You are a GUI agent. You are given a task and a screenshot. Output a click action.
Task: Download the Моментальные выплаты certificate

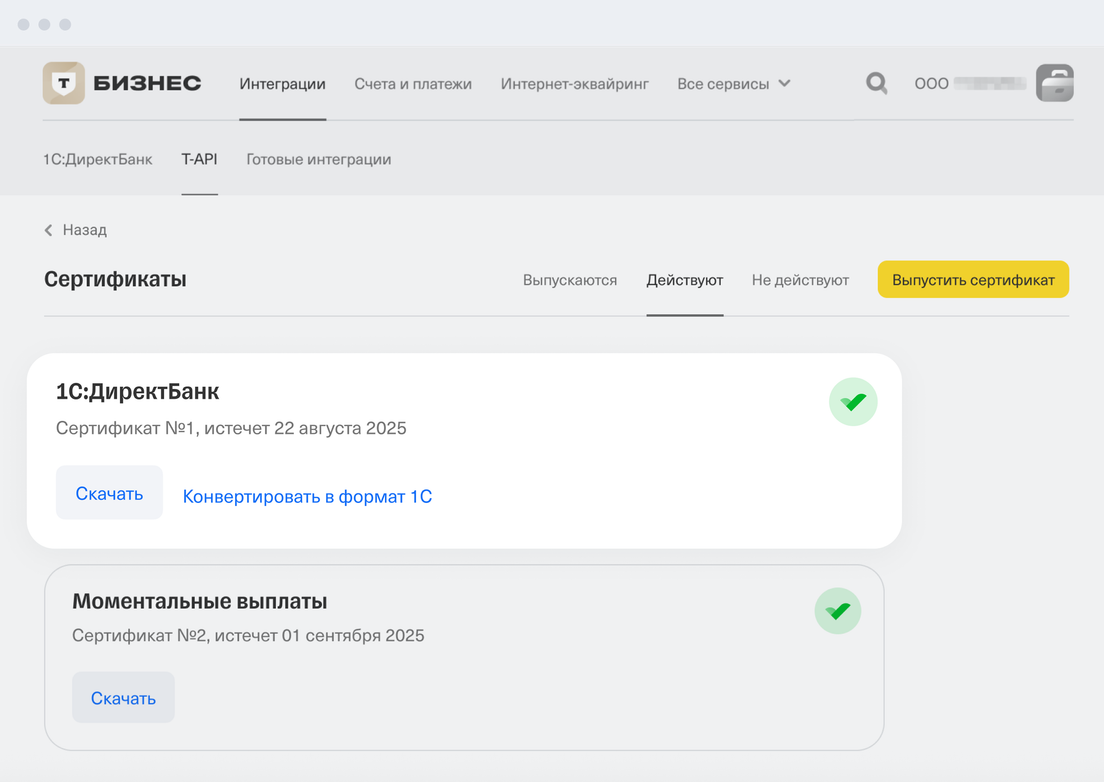click(123, 698)
